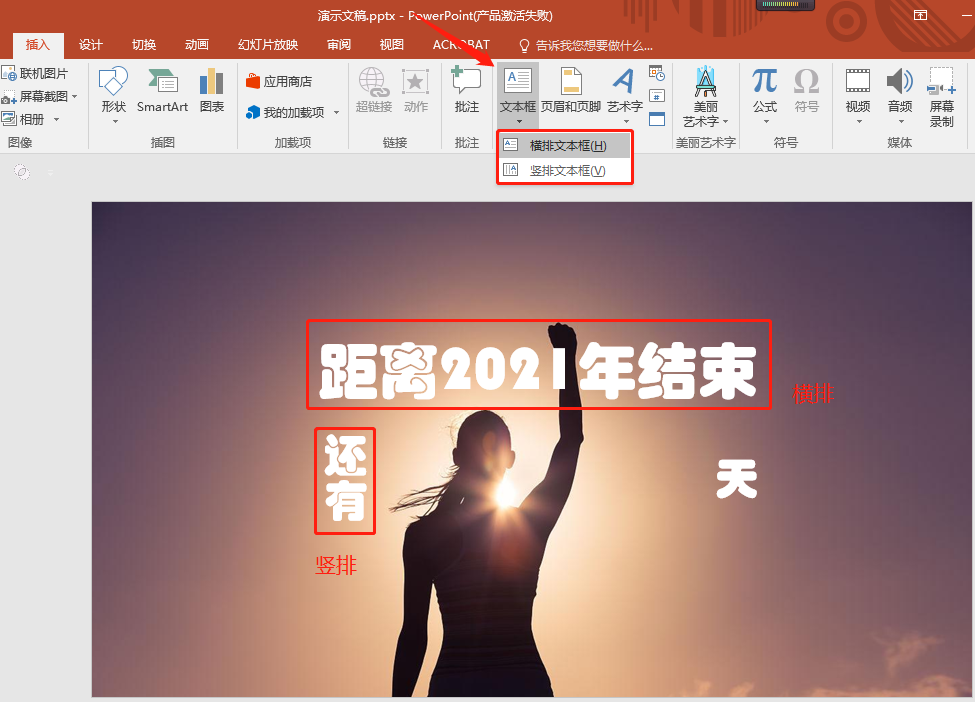Expand the 我的加载项 dropdown arrow

(336, 113)
